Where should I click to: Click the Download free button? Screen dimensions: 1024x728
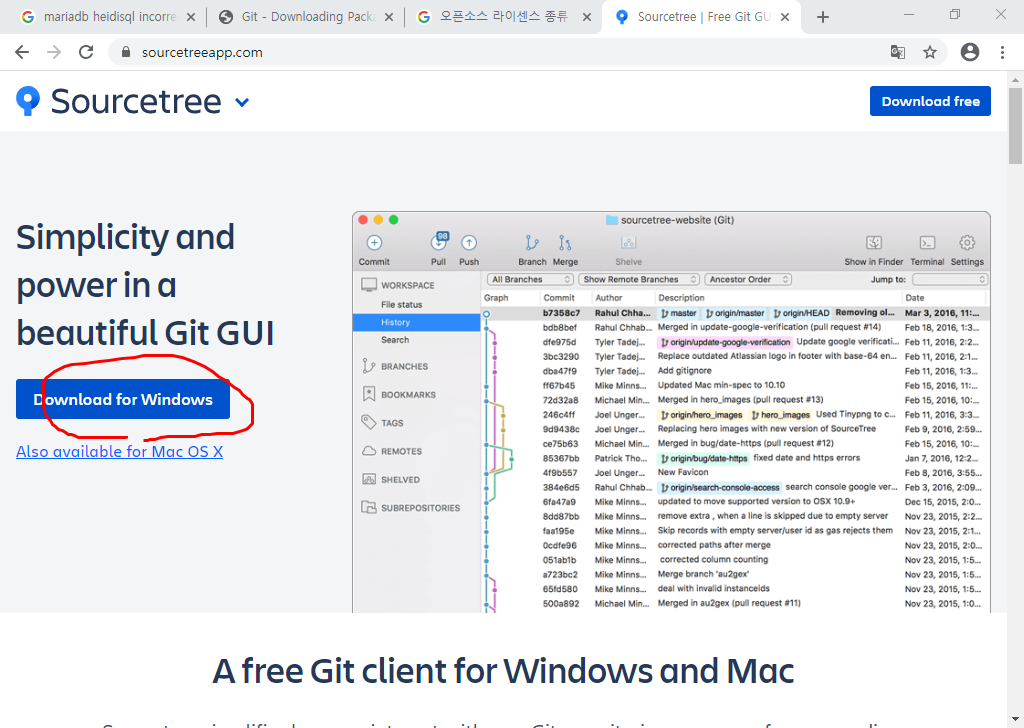pyautogui.click(x=930, y=101)
